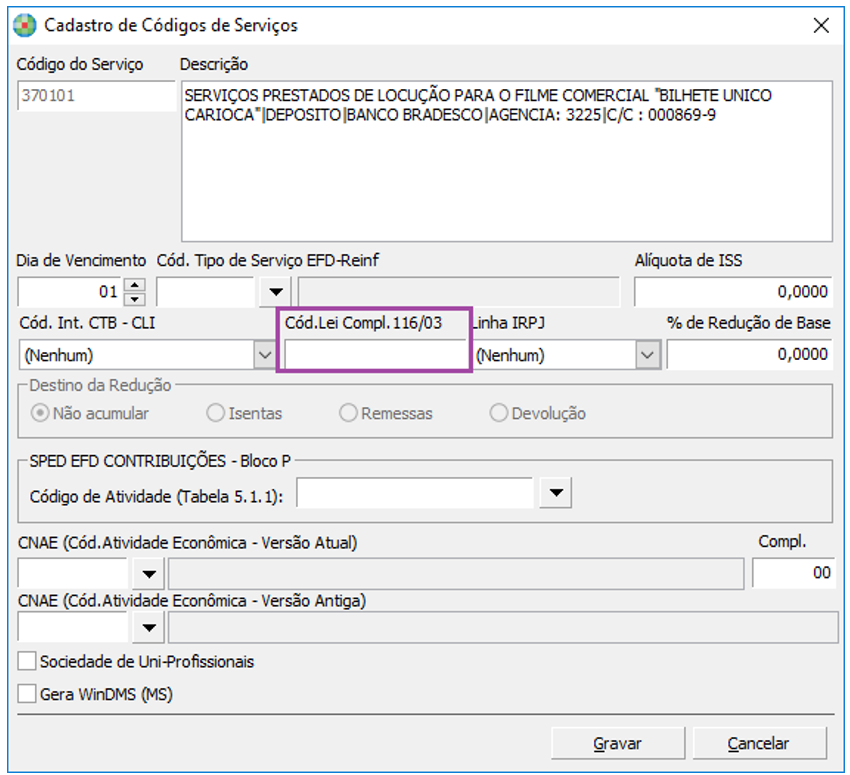Expand the Cód. Int. CTB - CLI combo box

tap(265, 355)
